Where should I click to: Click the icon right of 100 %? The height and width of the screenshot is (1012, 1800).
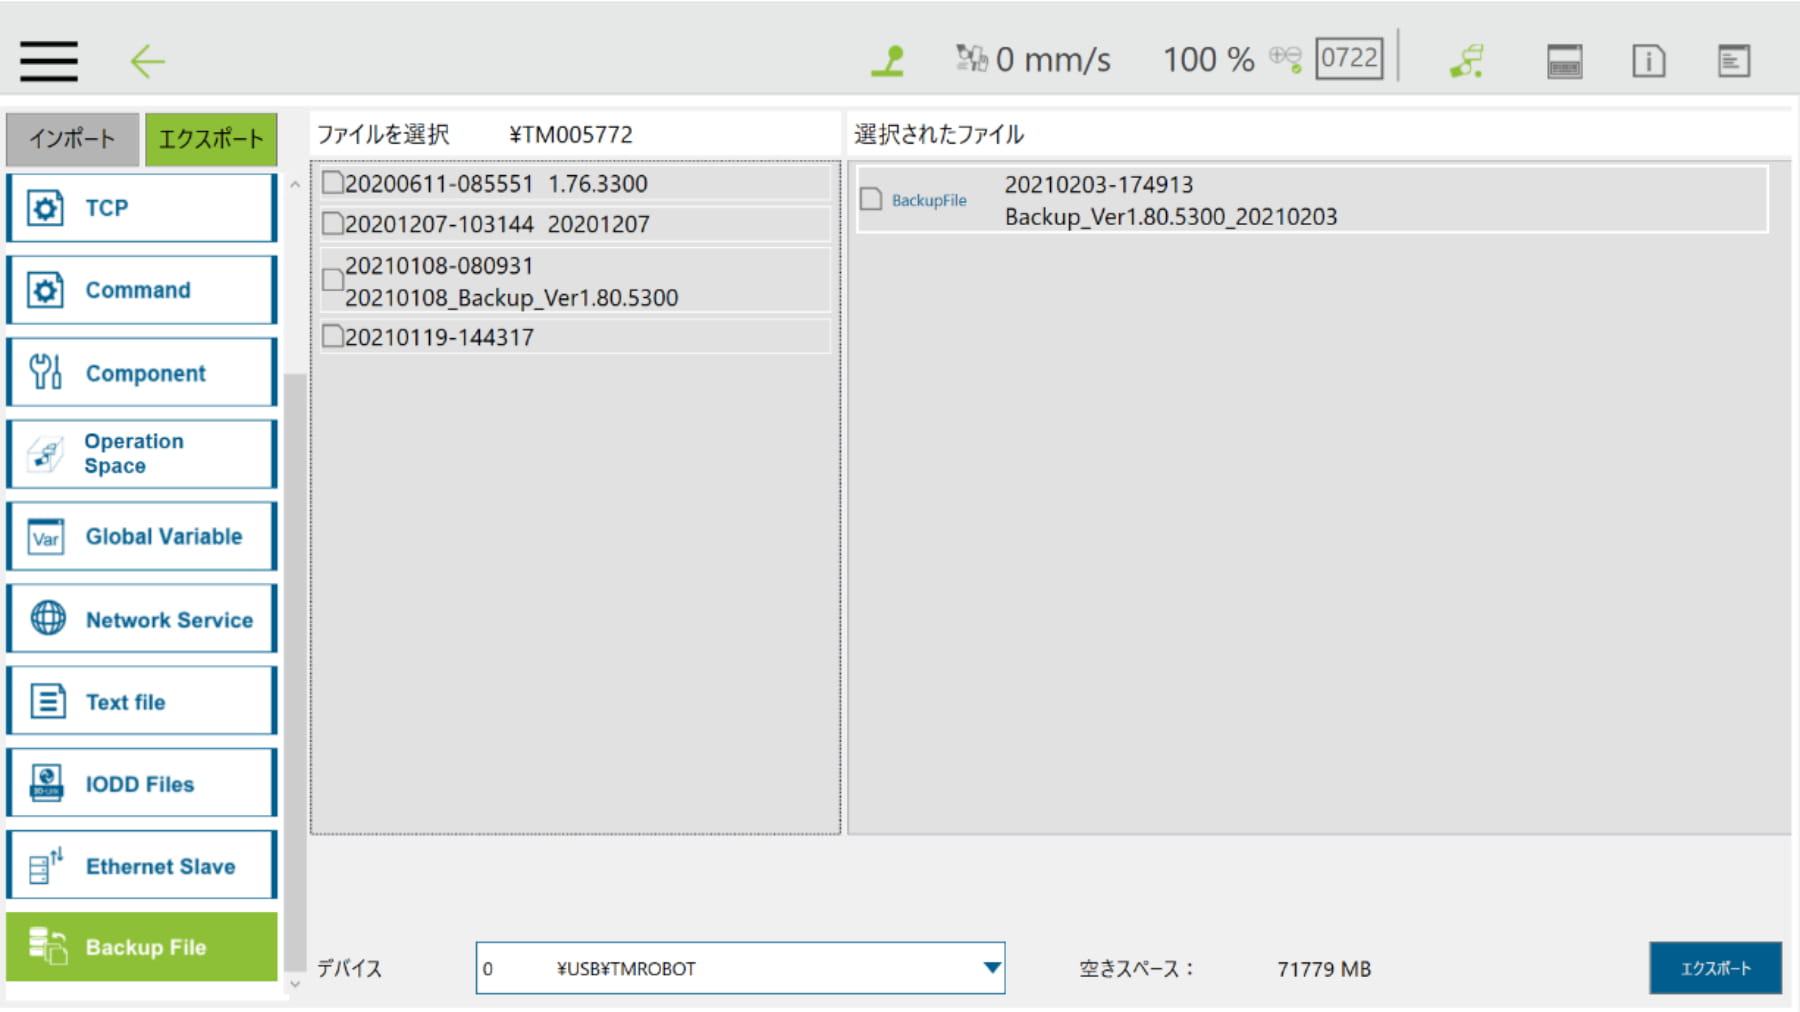[1286, 59]
